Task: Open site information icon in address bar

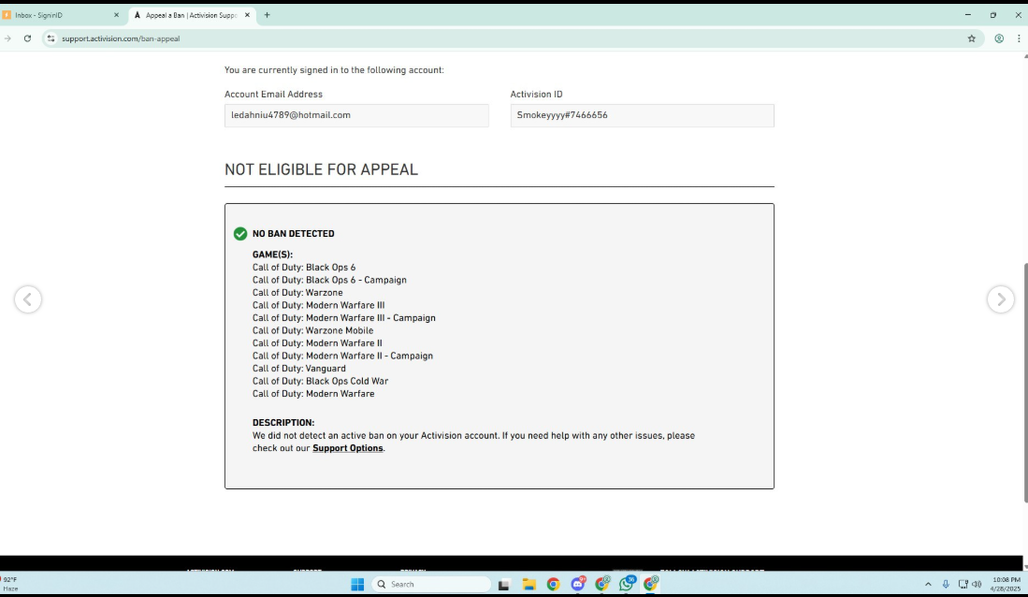Action: 51,39
